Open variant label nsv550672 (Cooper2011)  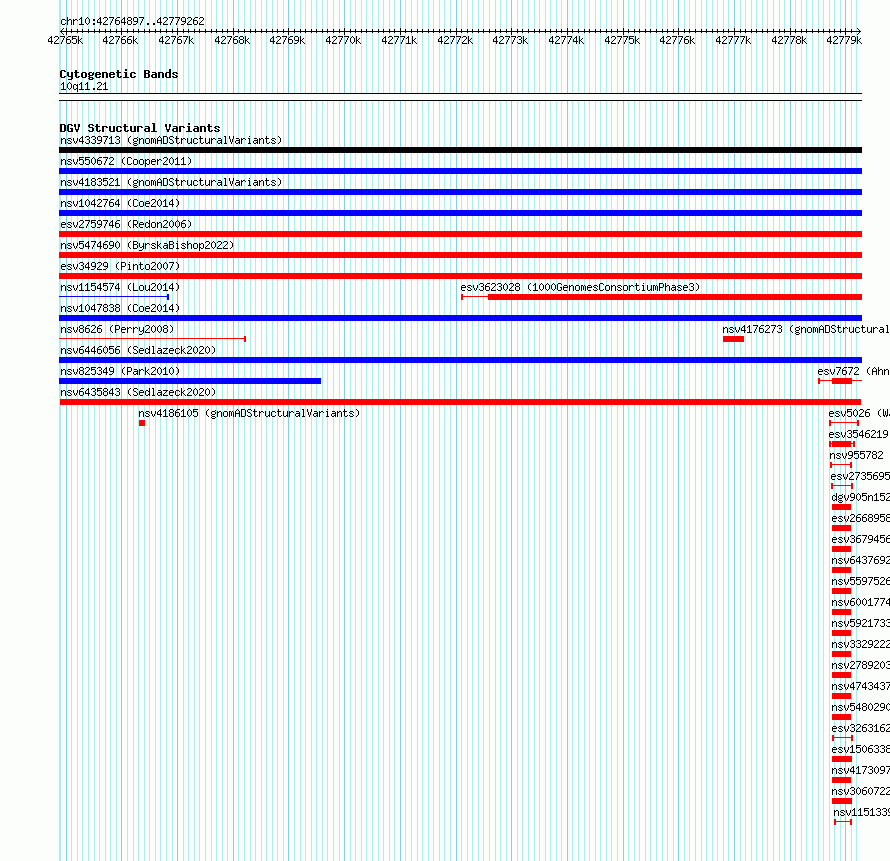tap(126, 161)
